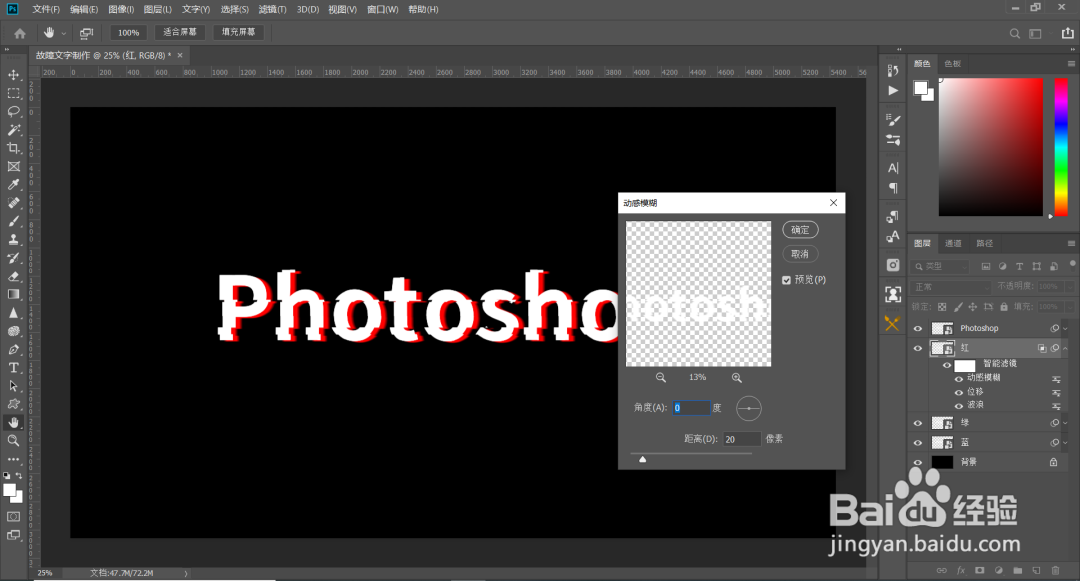Select the Magic Wand tool
This screenshot has height=581, width=1080.
(13, 129)
